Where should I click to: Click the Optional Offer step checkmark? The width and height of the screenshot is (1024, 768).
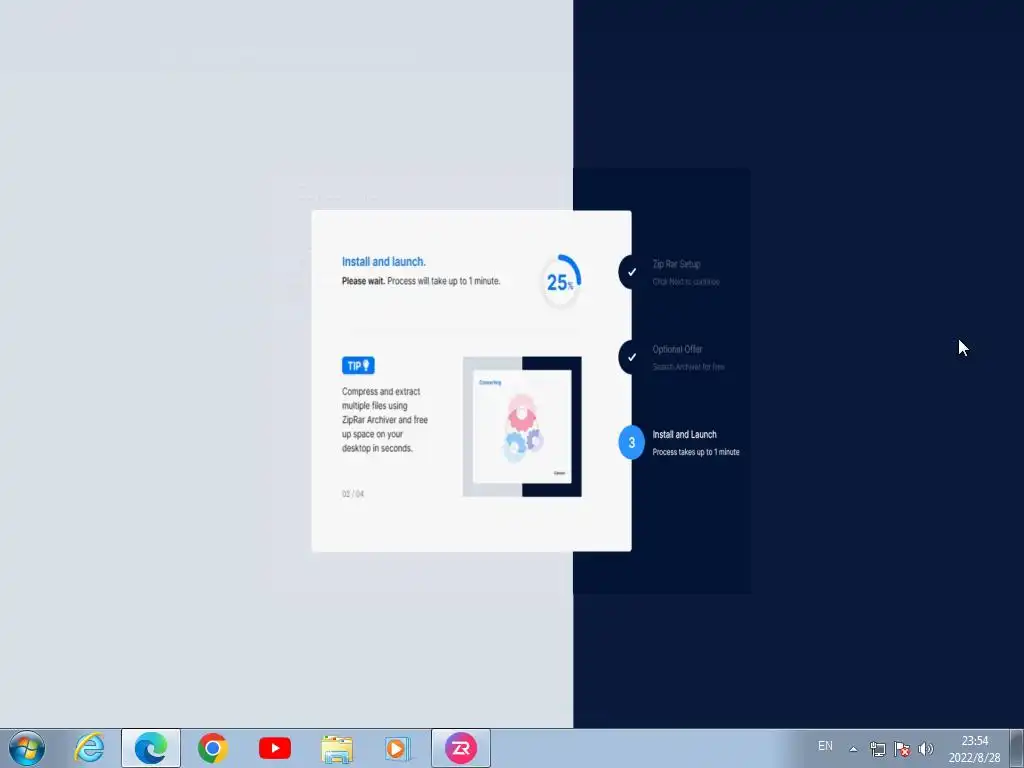[631, 357]
